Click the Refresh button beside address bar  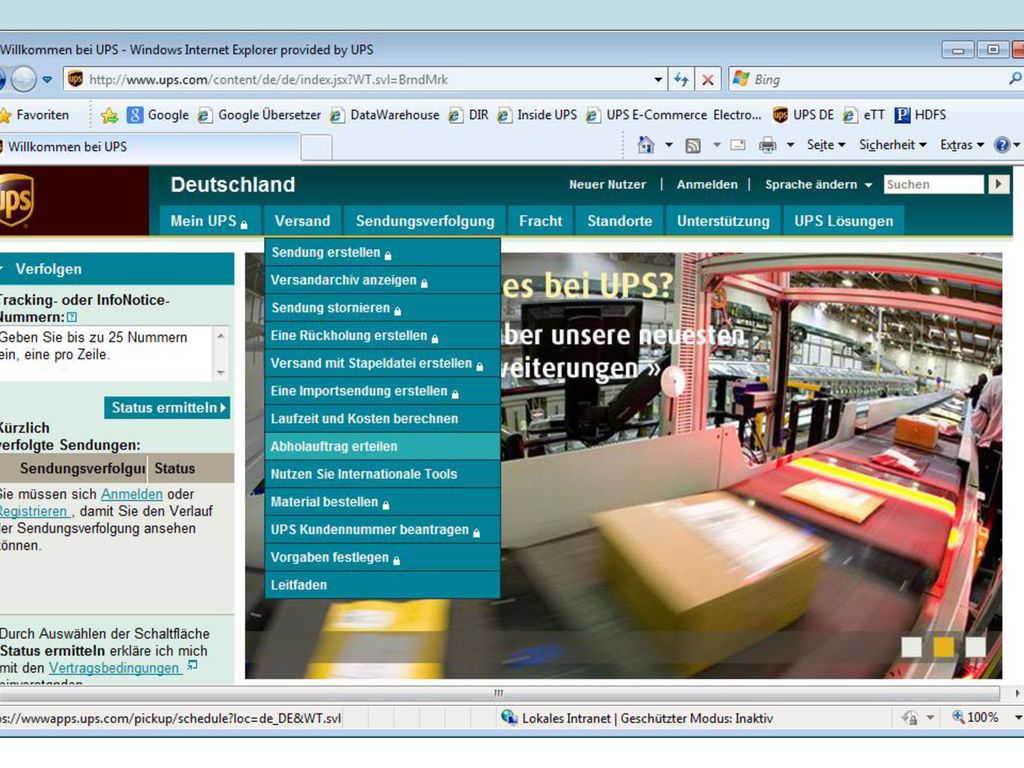pyautogui.click(x=681, y=80)
